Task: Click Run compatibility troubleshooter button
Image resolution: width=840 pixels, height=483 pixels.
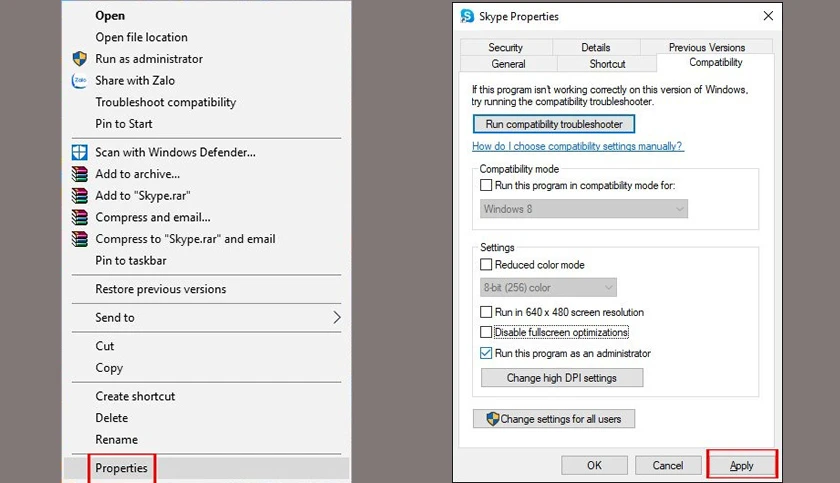Action: coord(554,124)
